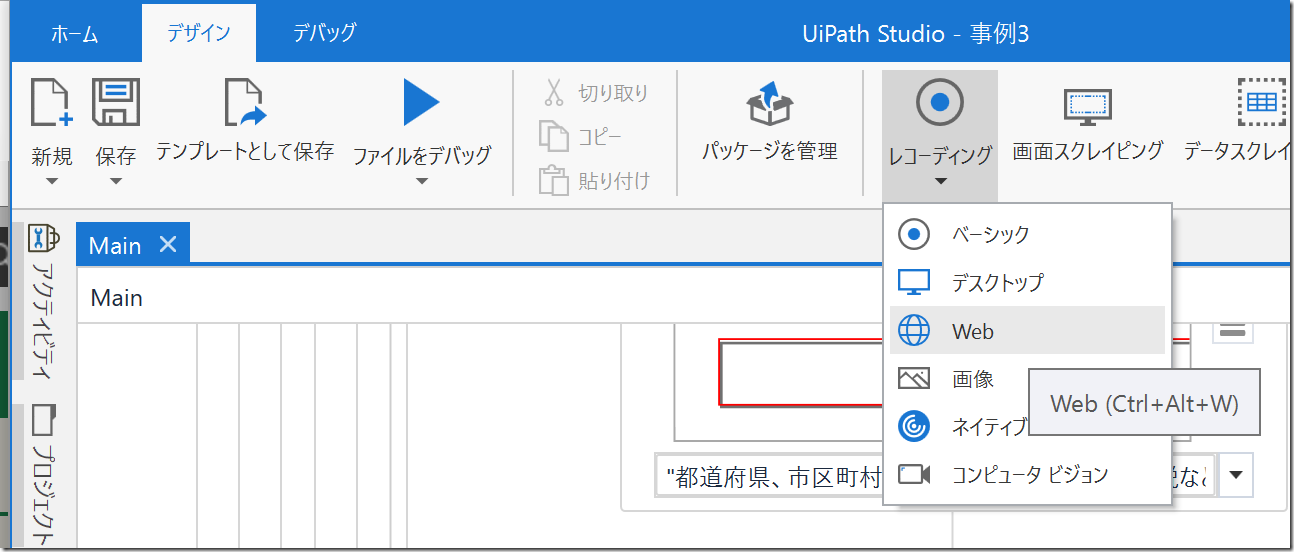
Task: Open Manage Packages (パッケージを管理) icon
Action: (x=769, y=105)
